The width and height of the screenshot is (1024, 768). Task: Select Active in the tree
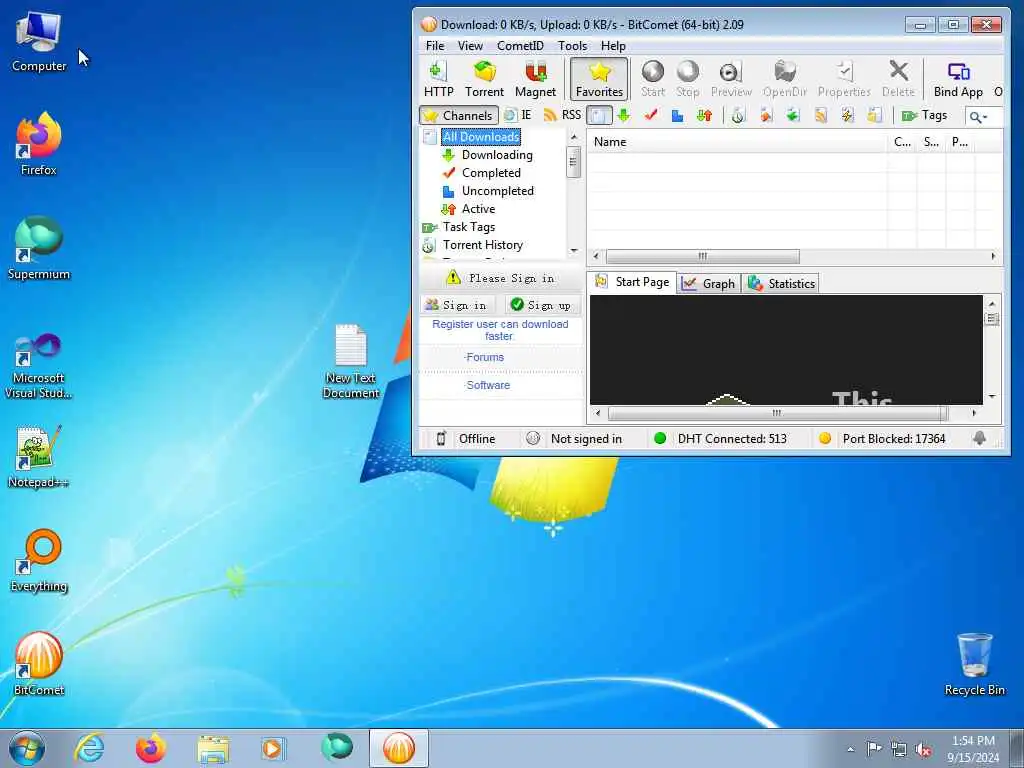pos(478,209)
